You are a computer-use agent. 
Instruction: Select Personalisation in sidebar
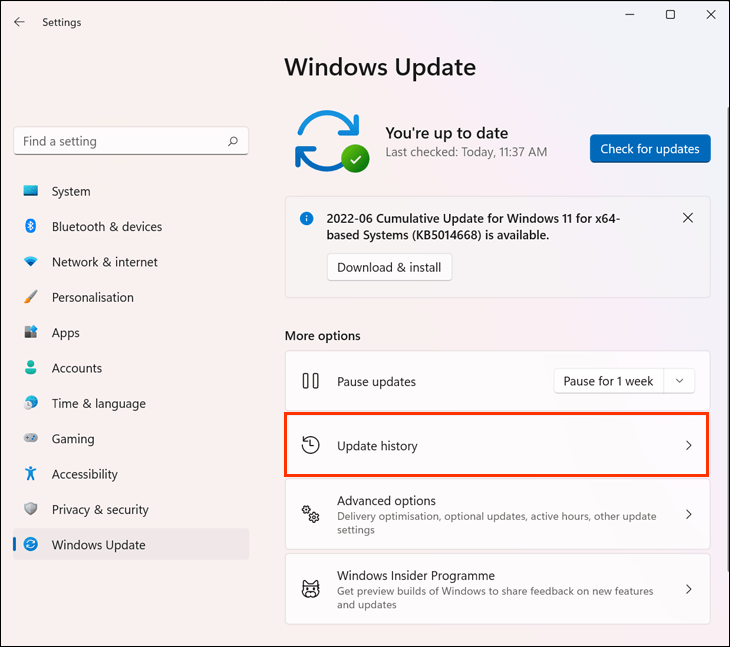tap(131, 297)
